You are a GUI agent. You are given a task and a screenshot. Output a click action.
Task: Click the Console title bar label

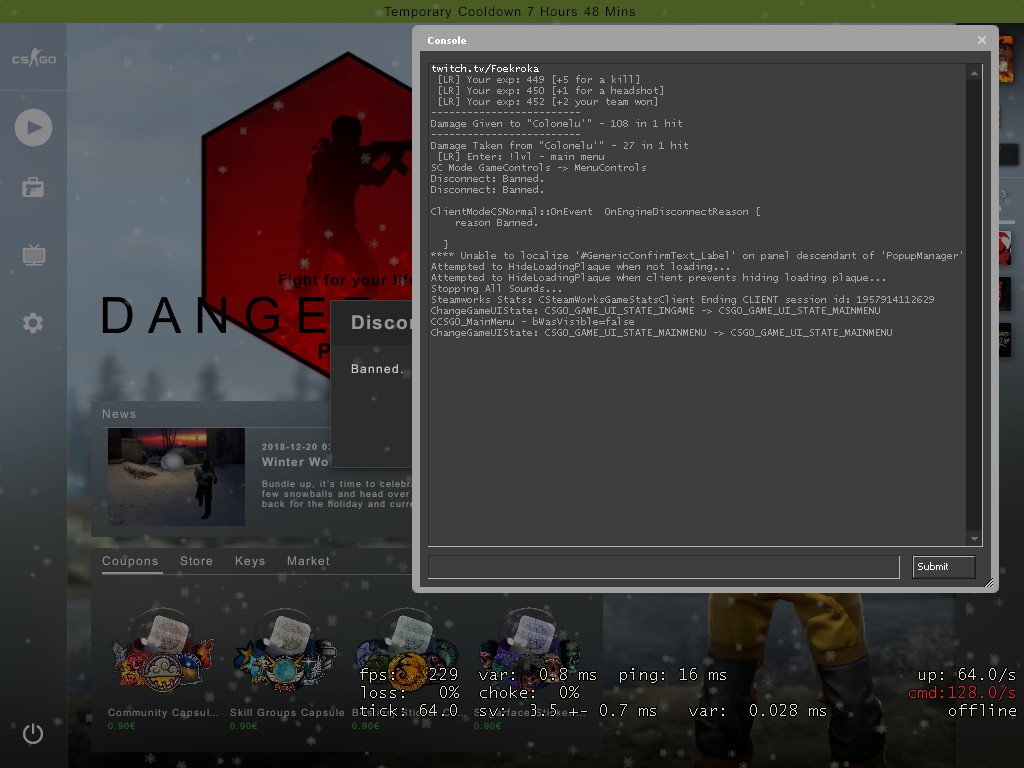click(447, 40)
